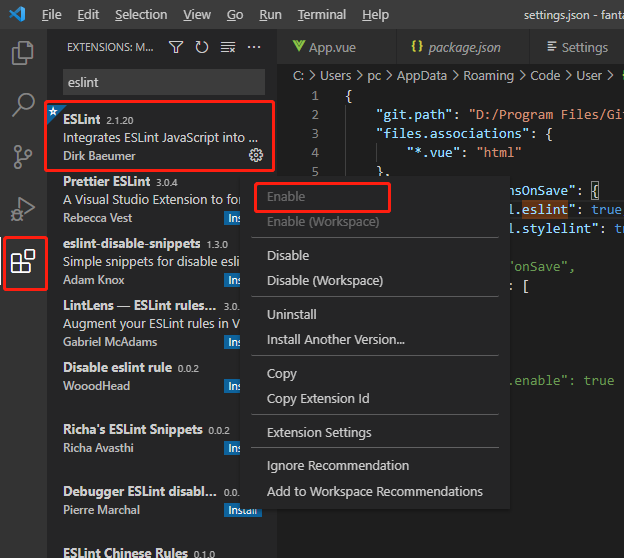
Task: Choose Copy in the context menu
Action: pos(374,374)
